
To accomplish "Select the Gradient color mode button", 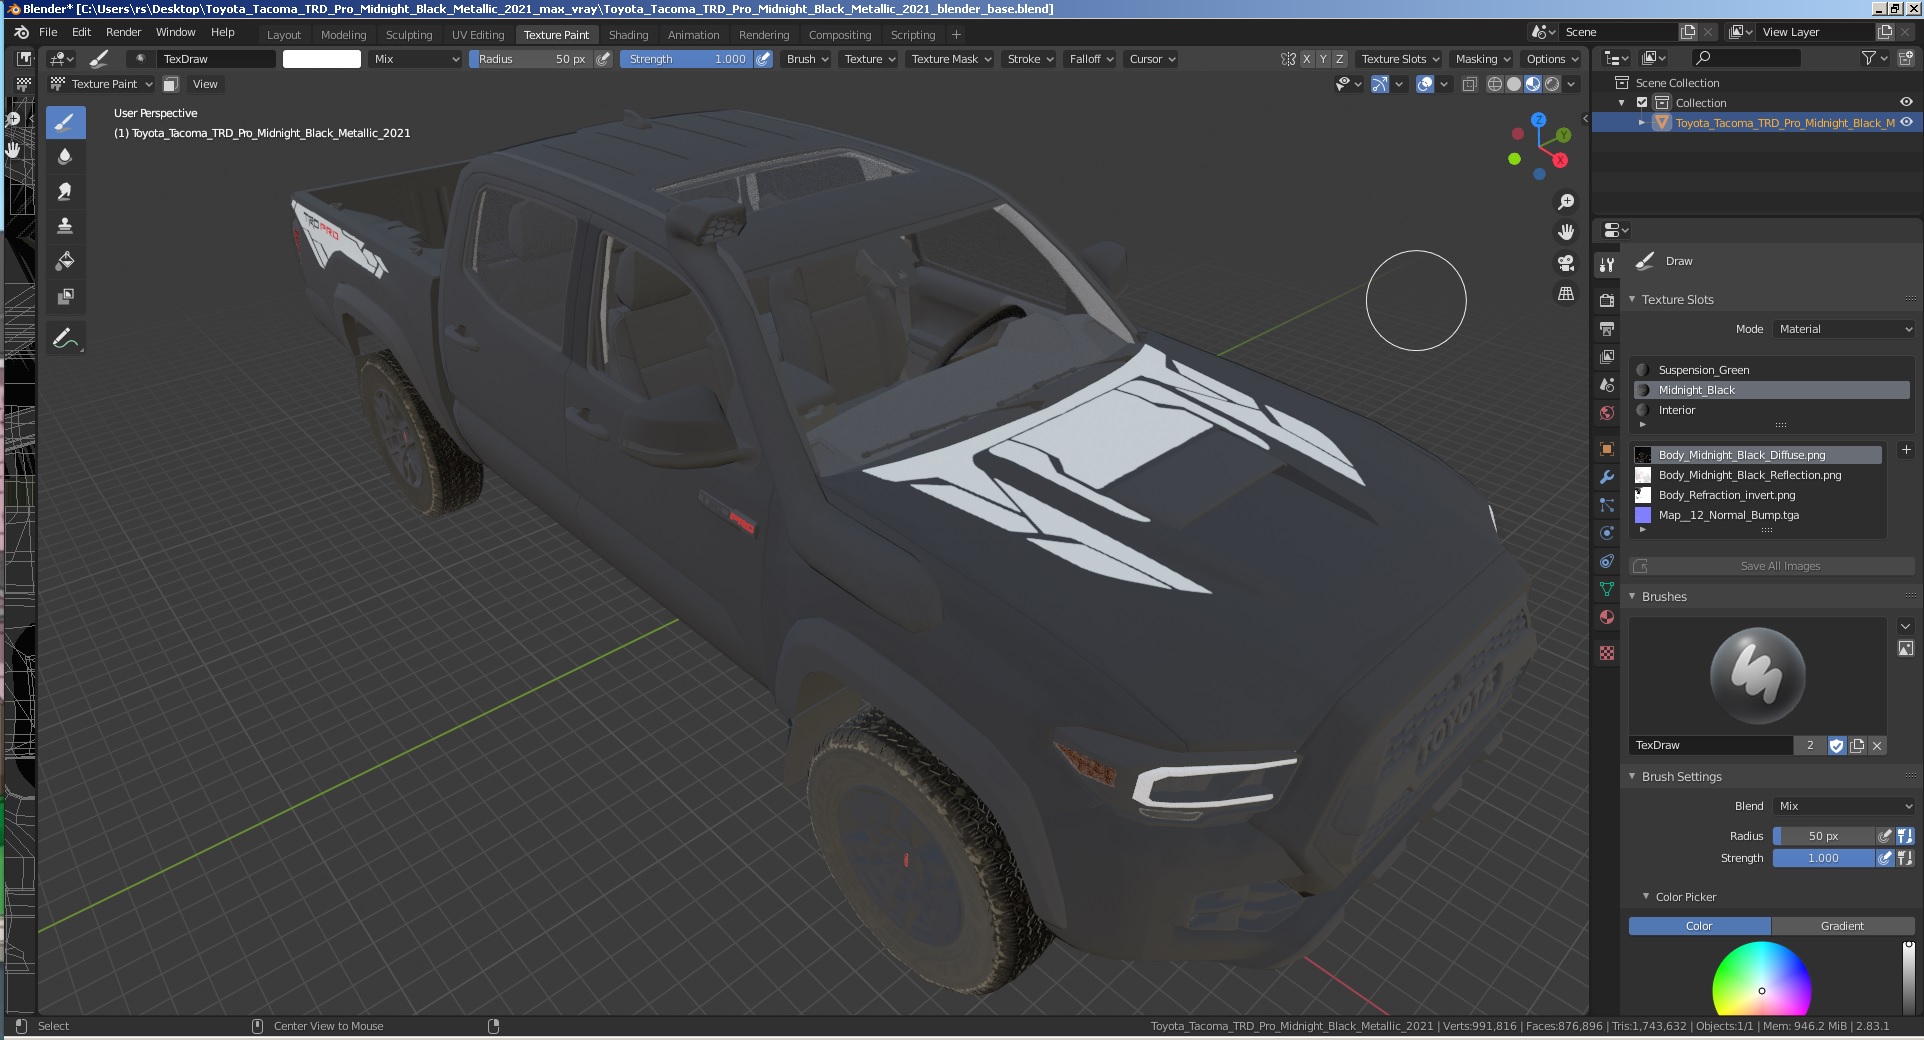I will point(1842,926).
